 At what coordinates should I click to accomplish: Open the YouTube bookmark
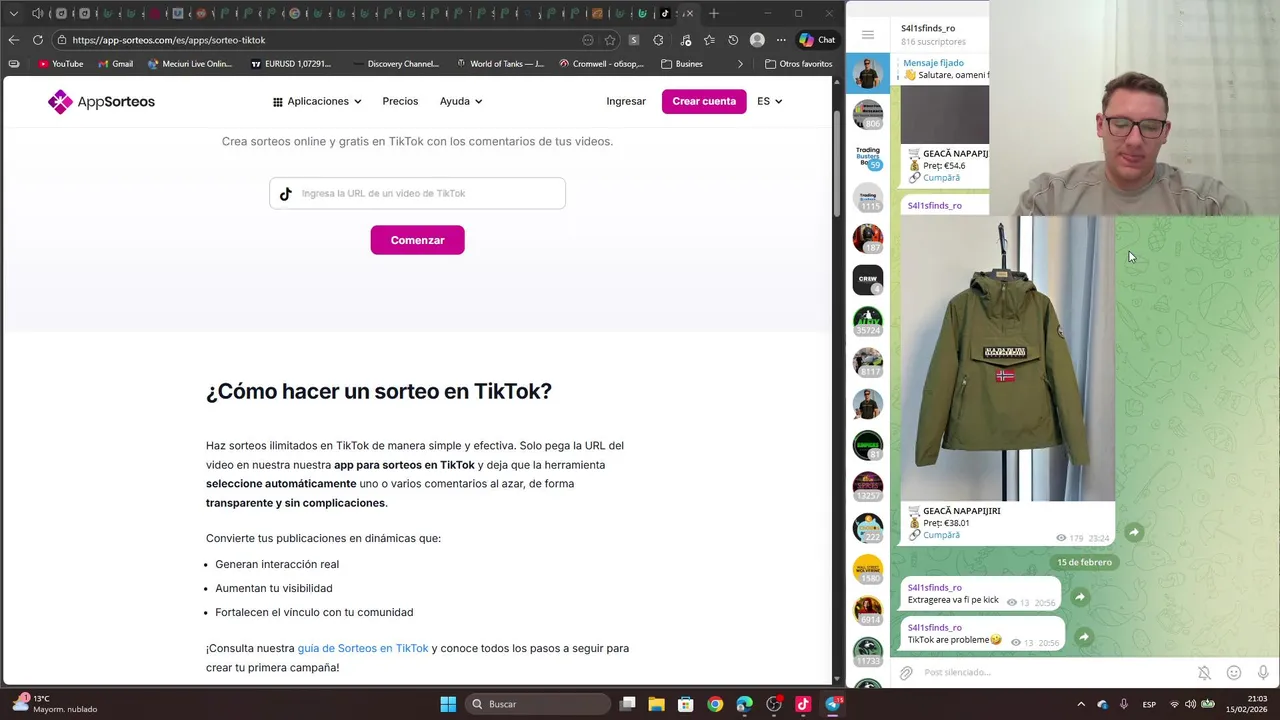(60, 64)
